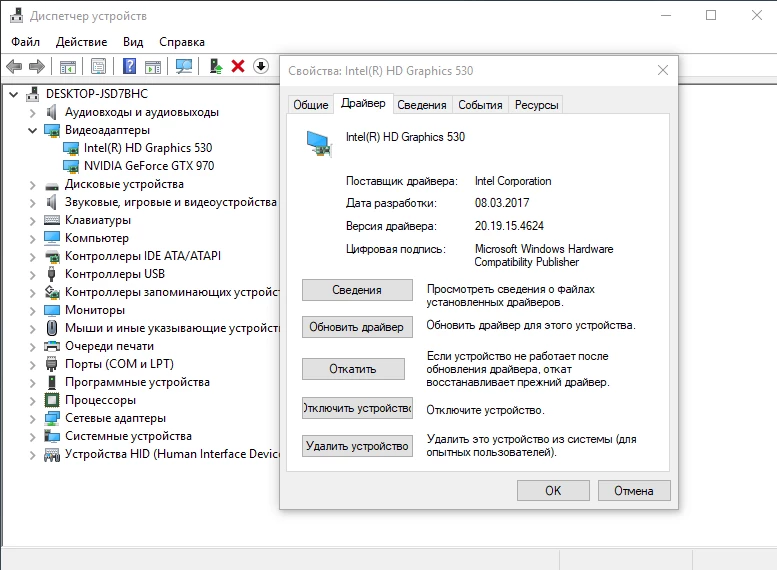
Task: Click the Forward arrow toolbar icon
Action: 37,66
